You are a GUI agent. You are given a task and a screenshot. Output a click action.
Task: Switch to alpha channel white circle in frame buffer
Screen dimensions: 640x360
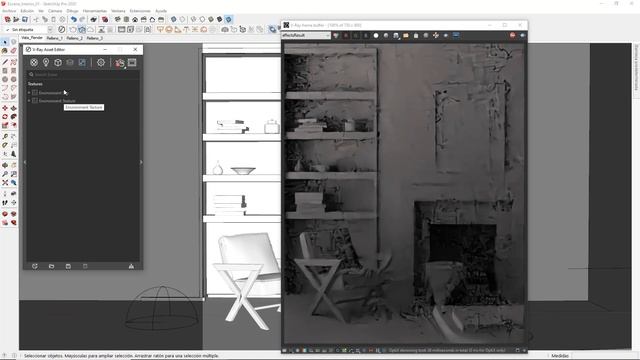point(376,36)
